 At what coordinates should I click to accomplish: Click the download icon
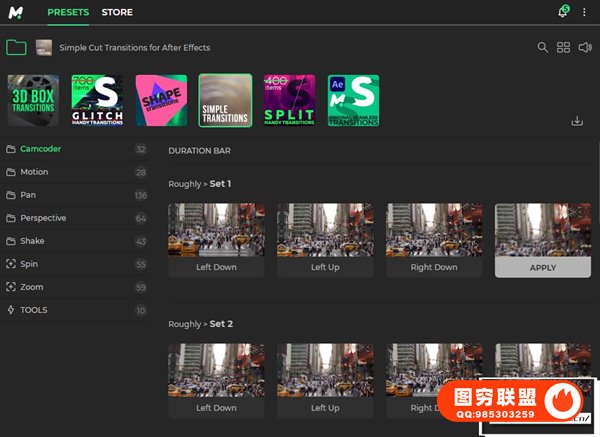click(577, 121)
